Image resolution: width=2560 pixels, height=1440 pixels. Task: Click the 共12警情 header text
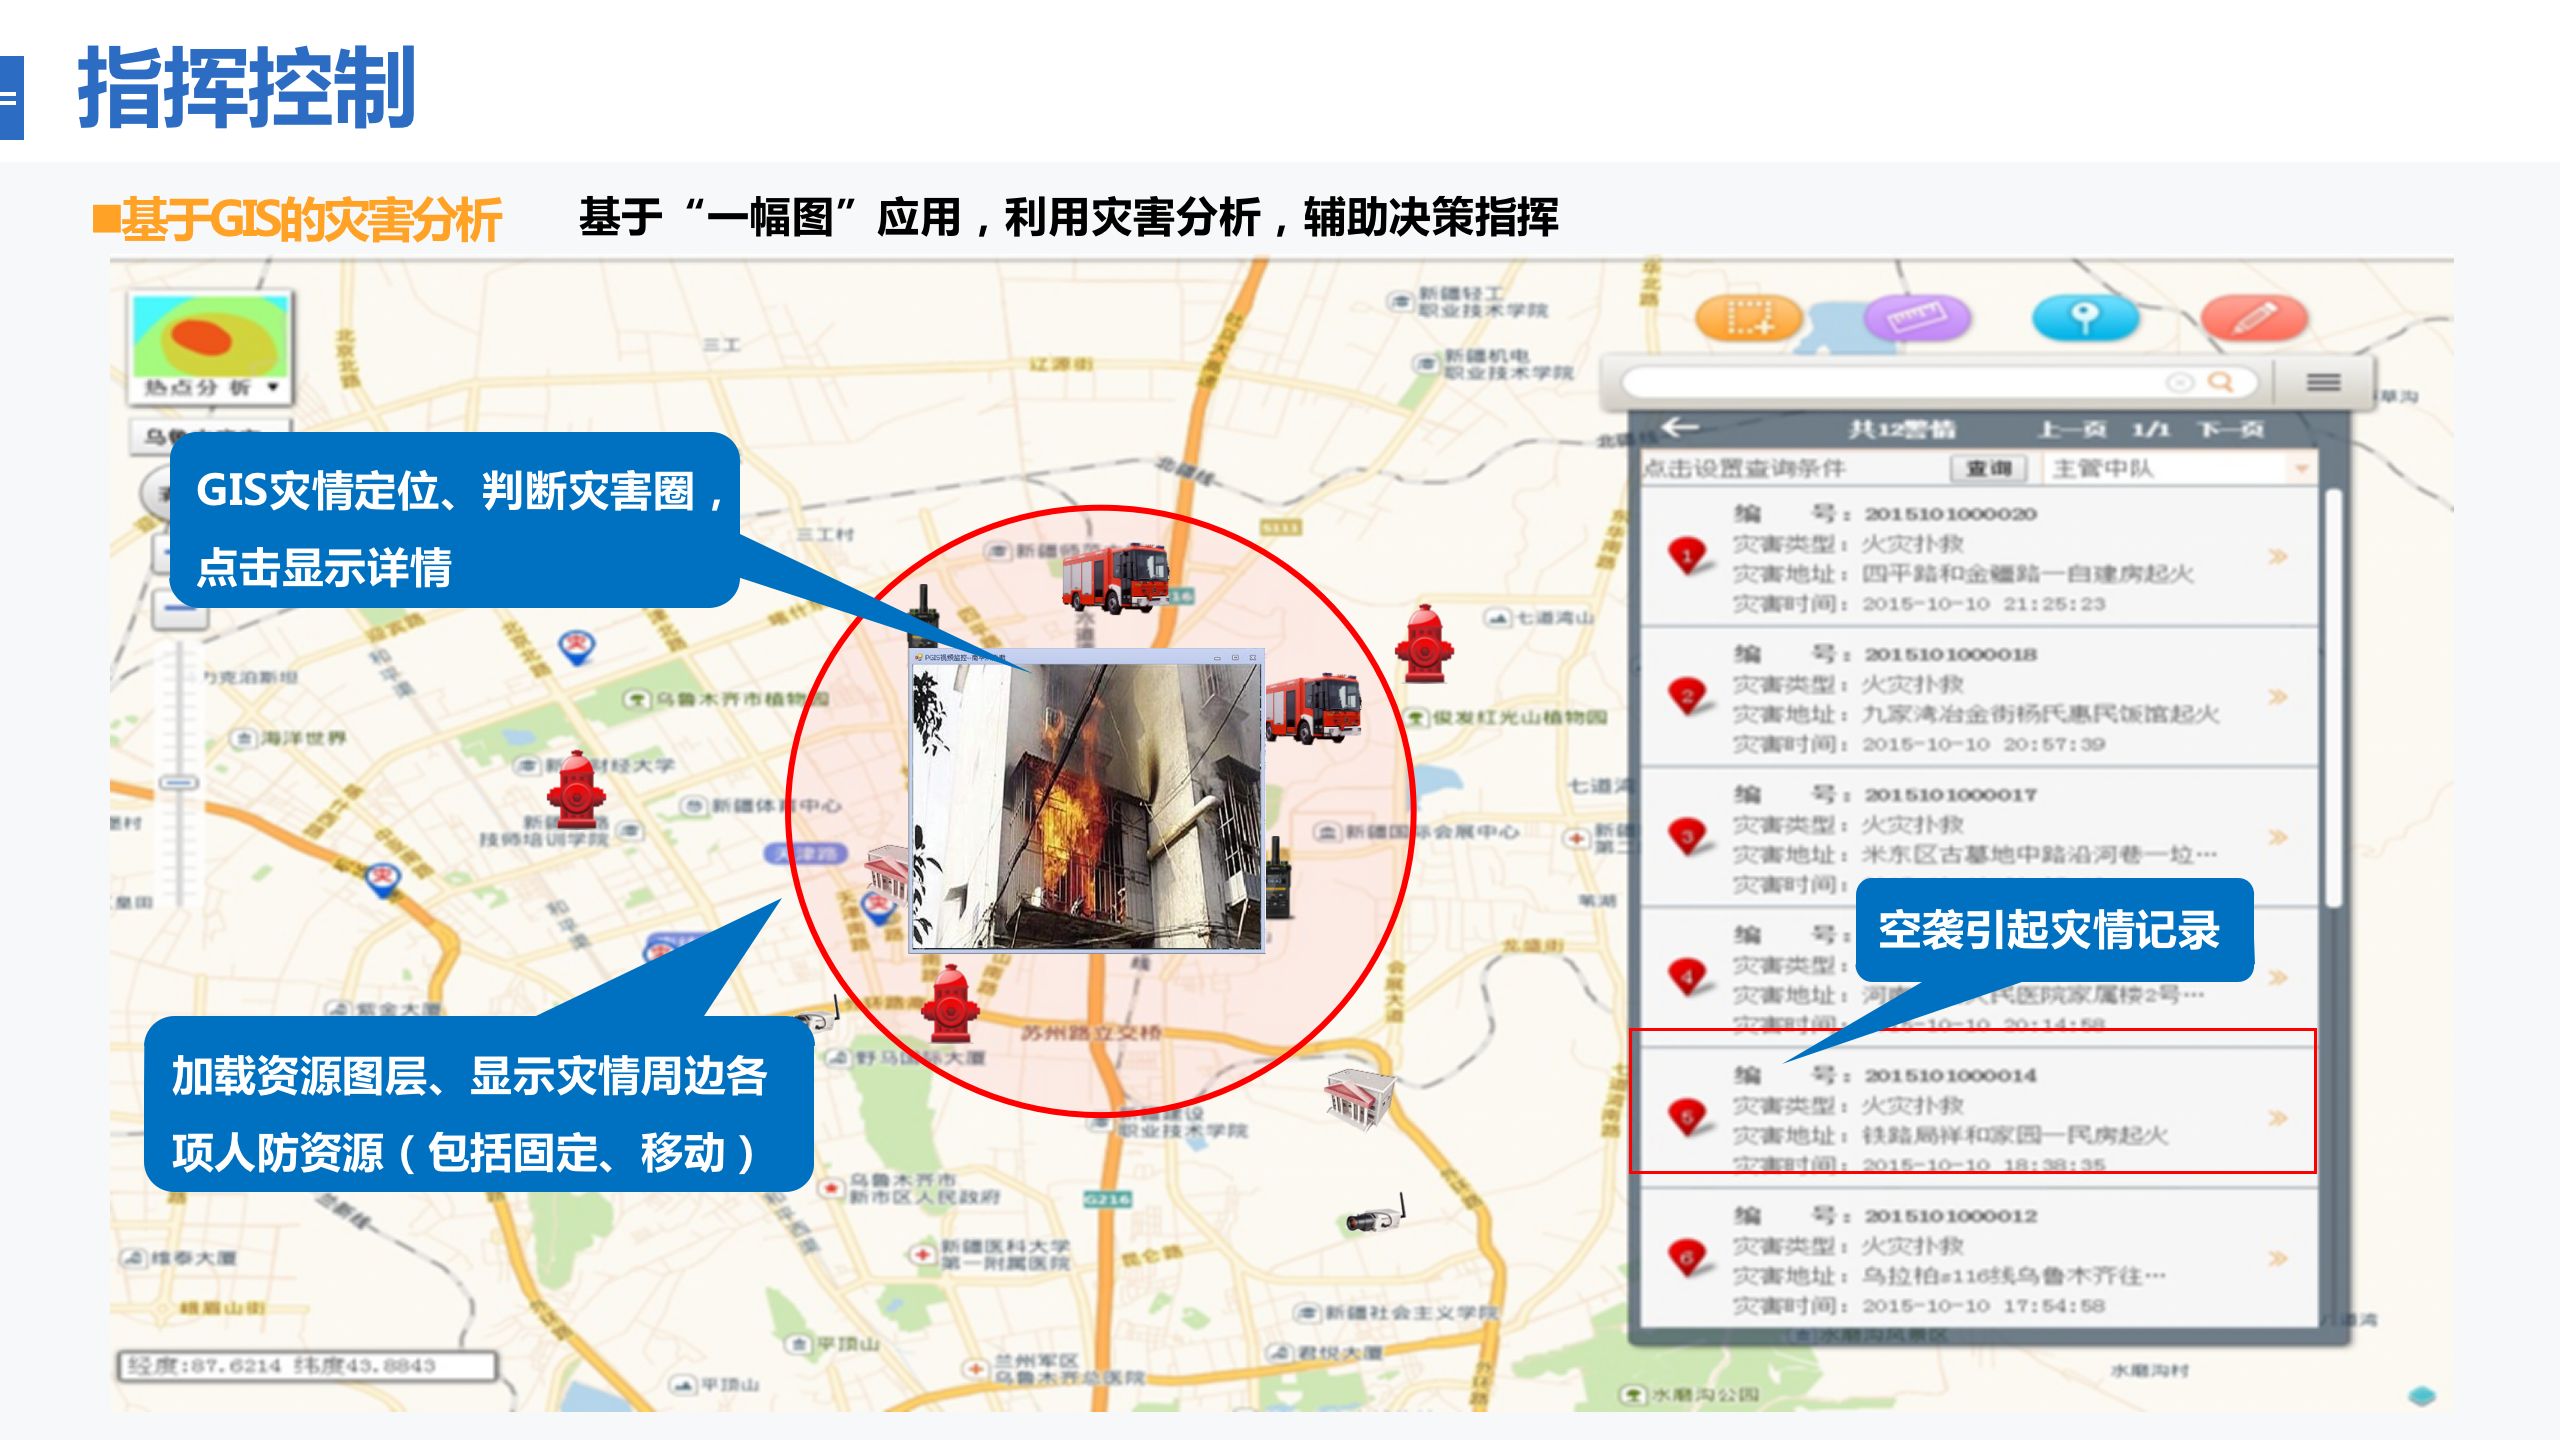click(1901, 429)
